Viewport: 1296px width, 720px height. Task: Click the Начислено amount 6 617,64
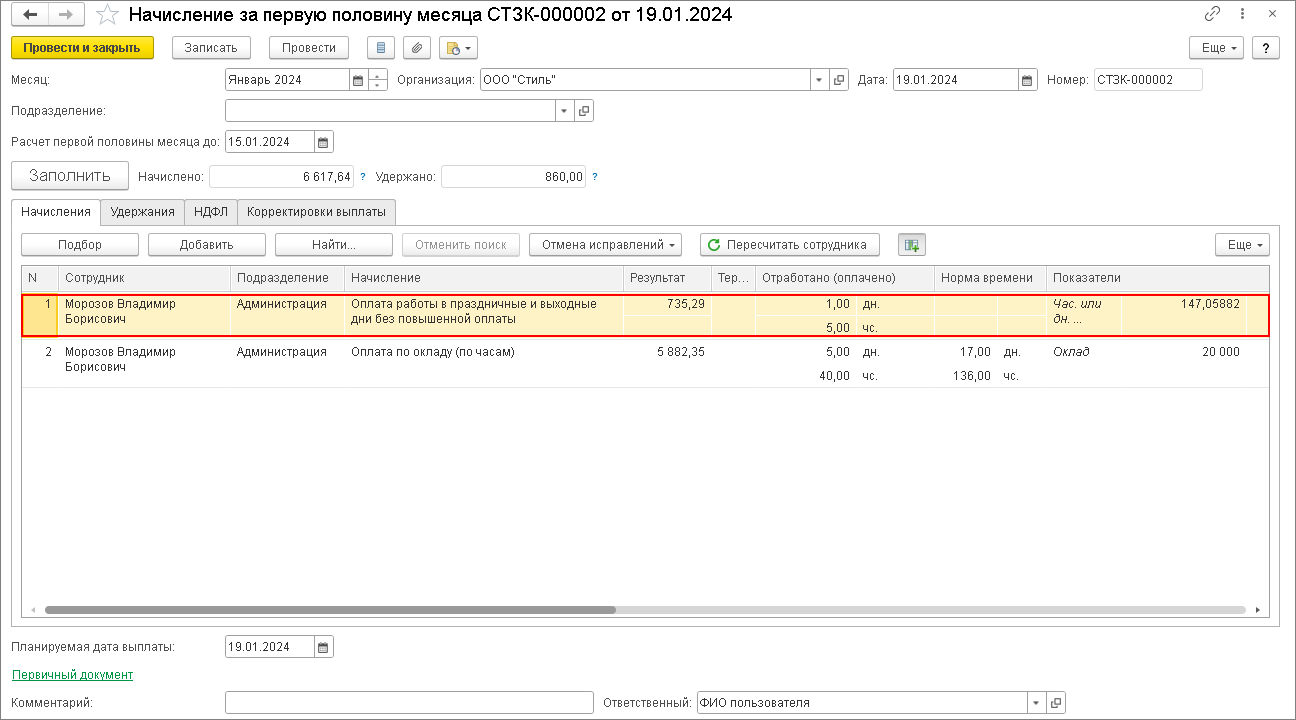(282, 177)
